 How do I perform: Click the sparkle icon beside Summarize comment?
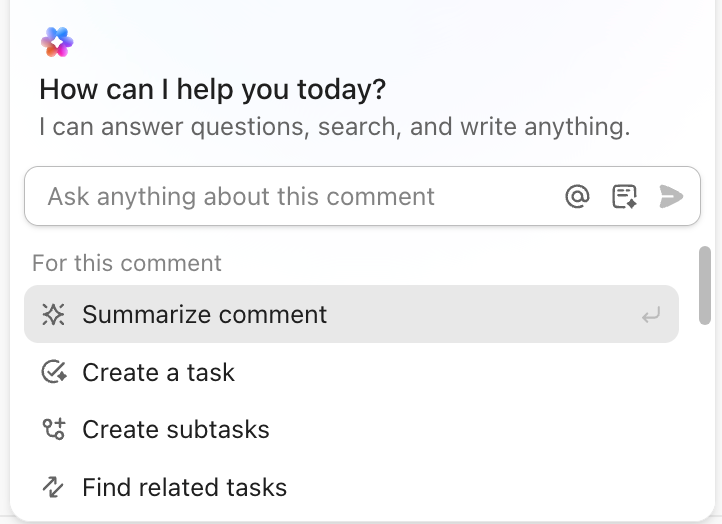click(53, 315)
